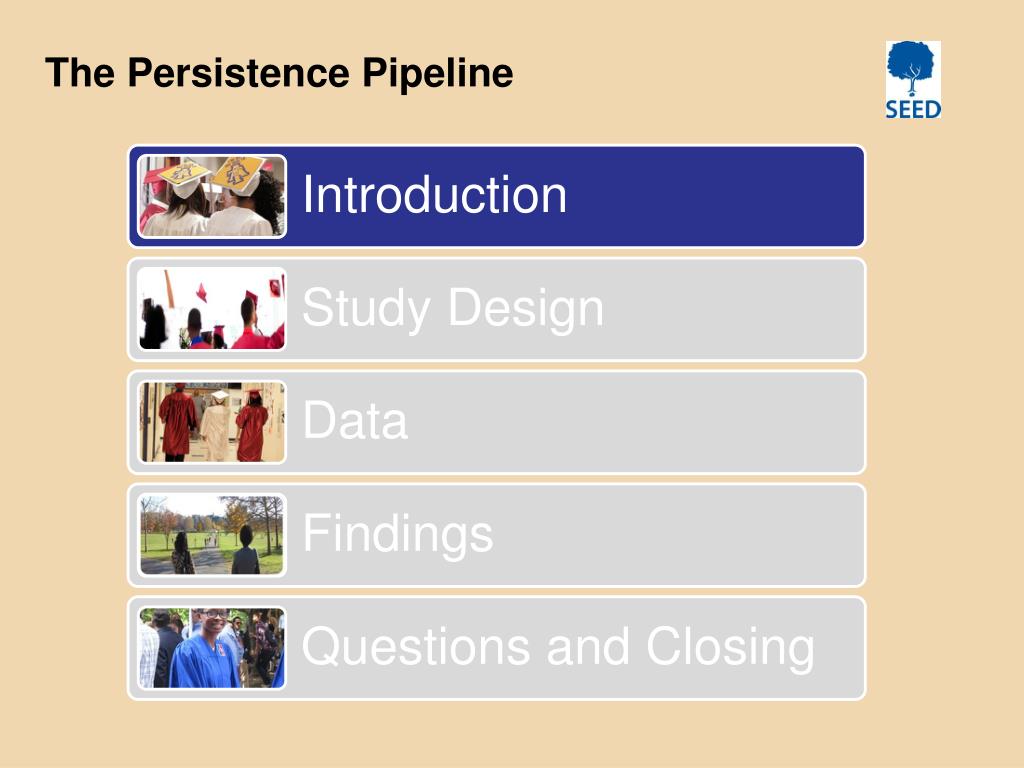Screen dimensions: 1024x768
Task: Click the Findings text label
Action: 398,535
